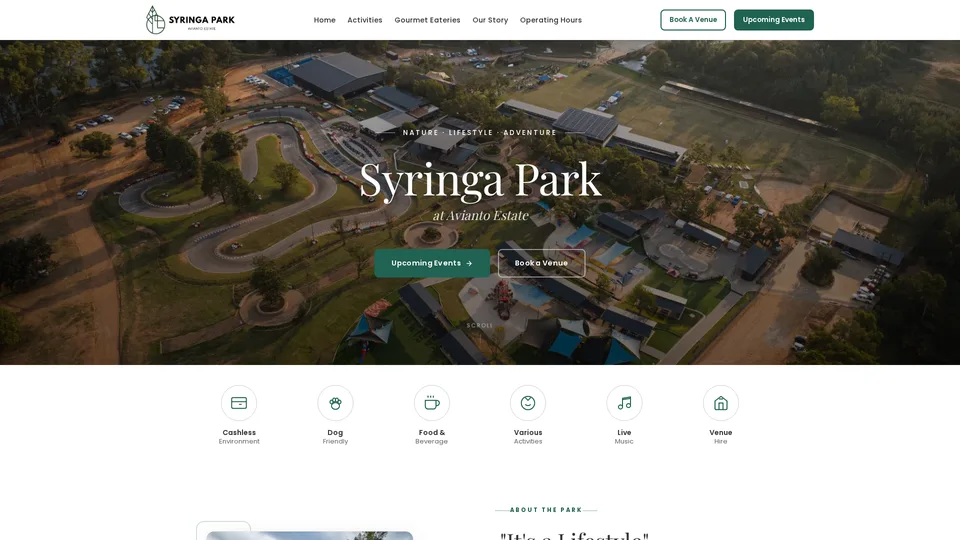Click Upcoming Events header button

click(774, 20)
